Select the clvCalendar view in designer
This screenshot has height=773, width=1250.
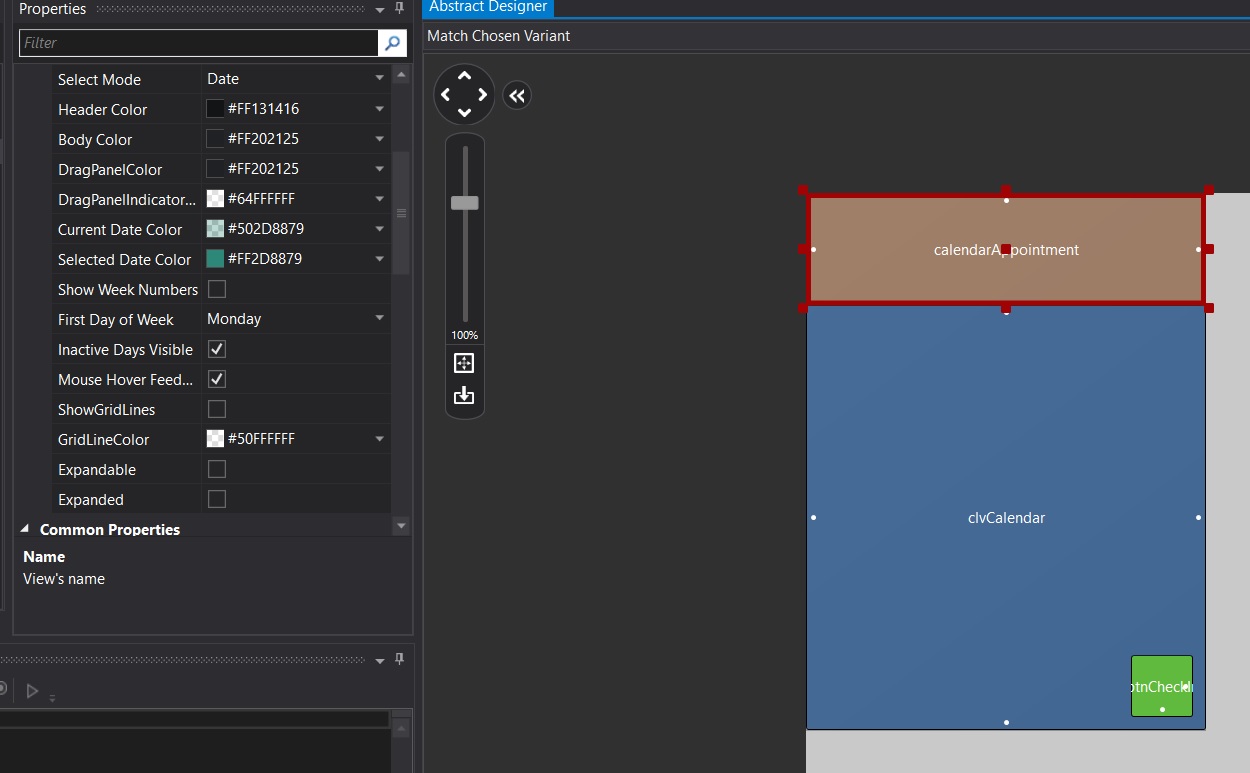click(x=1006, y=518)
